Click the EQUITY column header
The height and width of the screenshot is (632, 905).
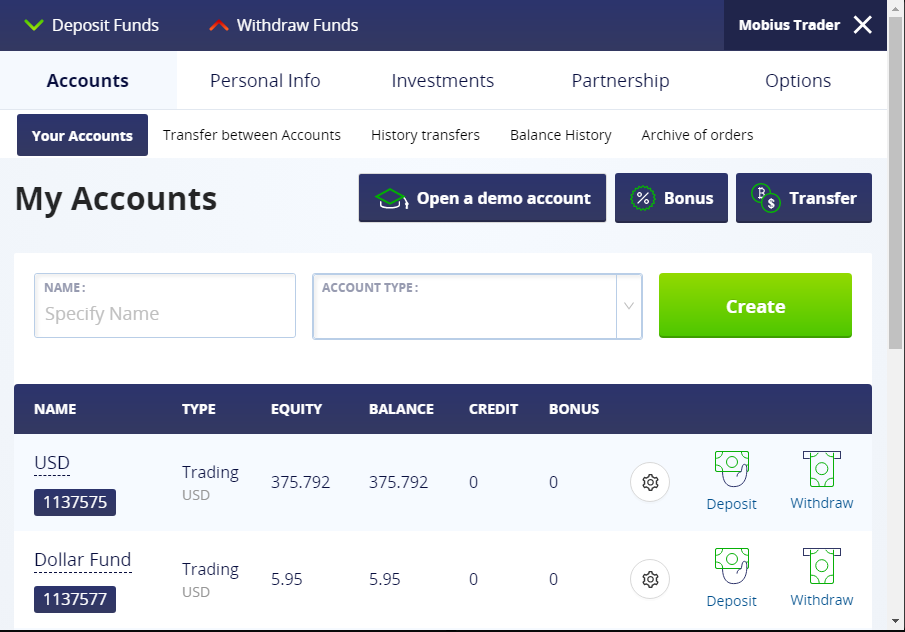(x=297, y=409)
